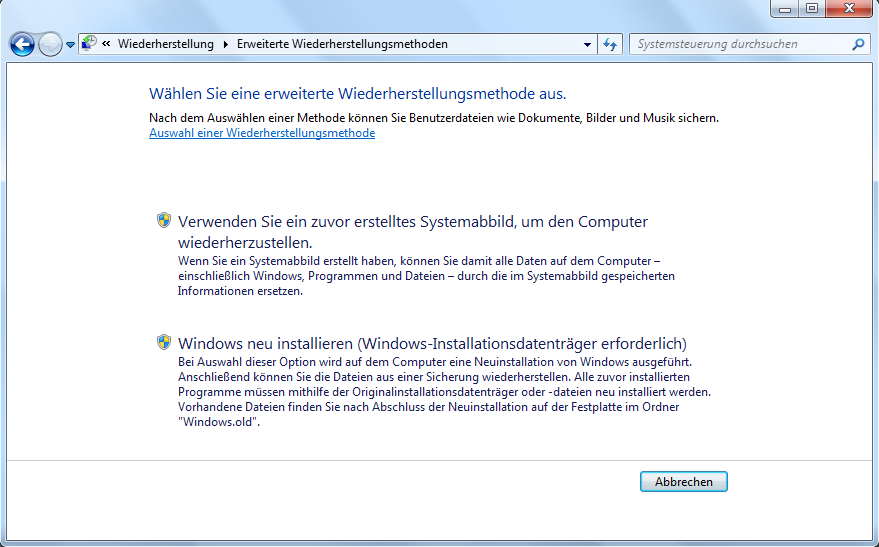Open arrow menu after Wiederherstellung breadcrumb

(x=225, y=44)
